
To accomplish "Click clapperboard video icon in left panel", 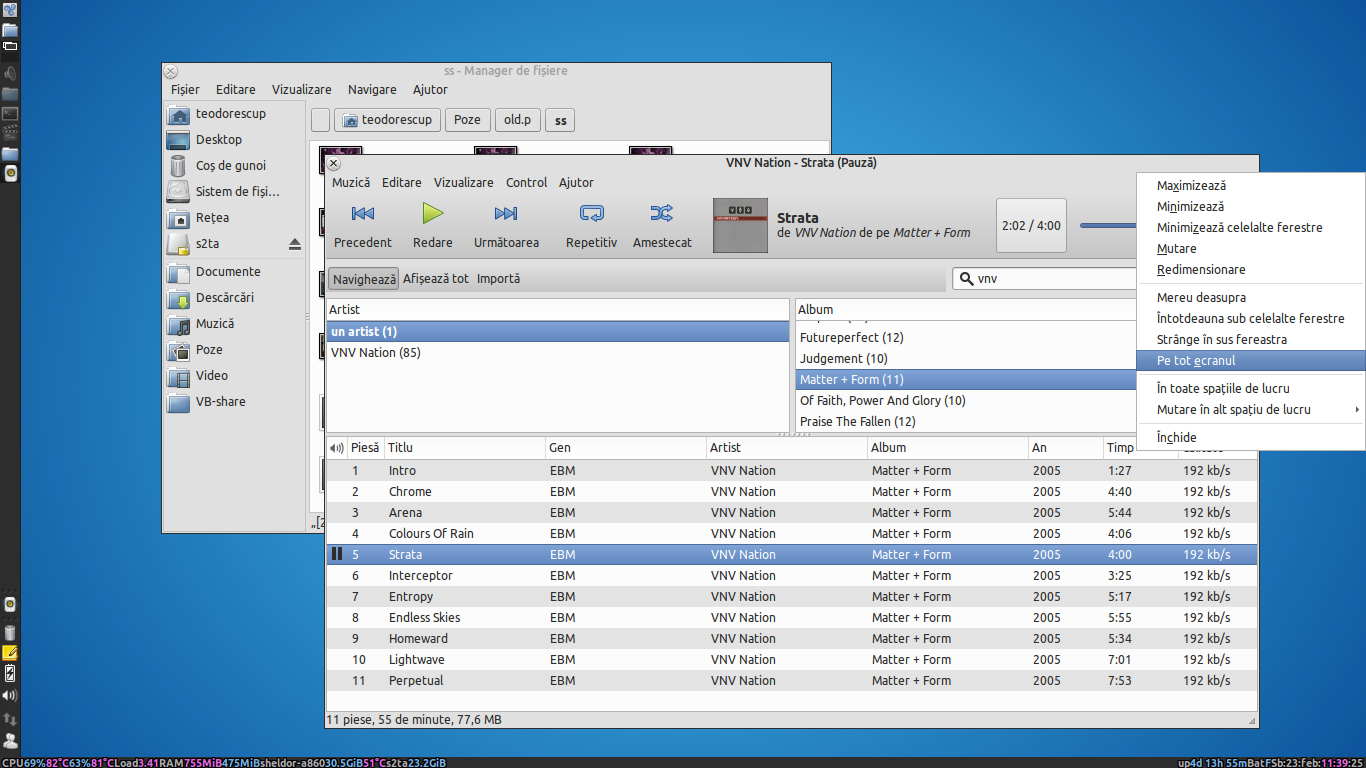I will [10, 133].
